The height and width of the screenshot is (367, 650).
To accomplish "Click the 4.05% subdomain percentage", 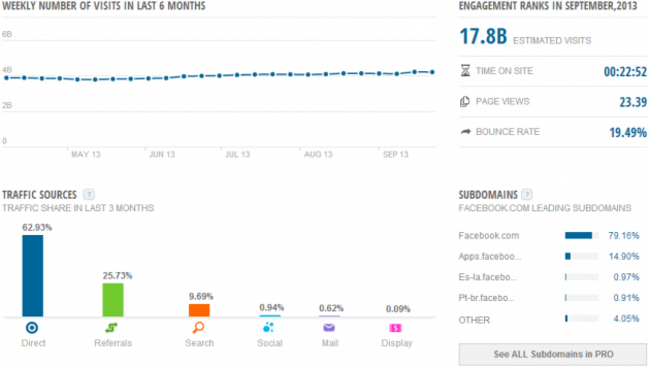I will pyautogui.click(x=626, y=318).
